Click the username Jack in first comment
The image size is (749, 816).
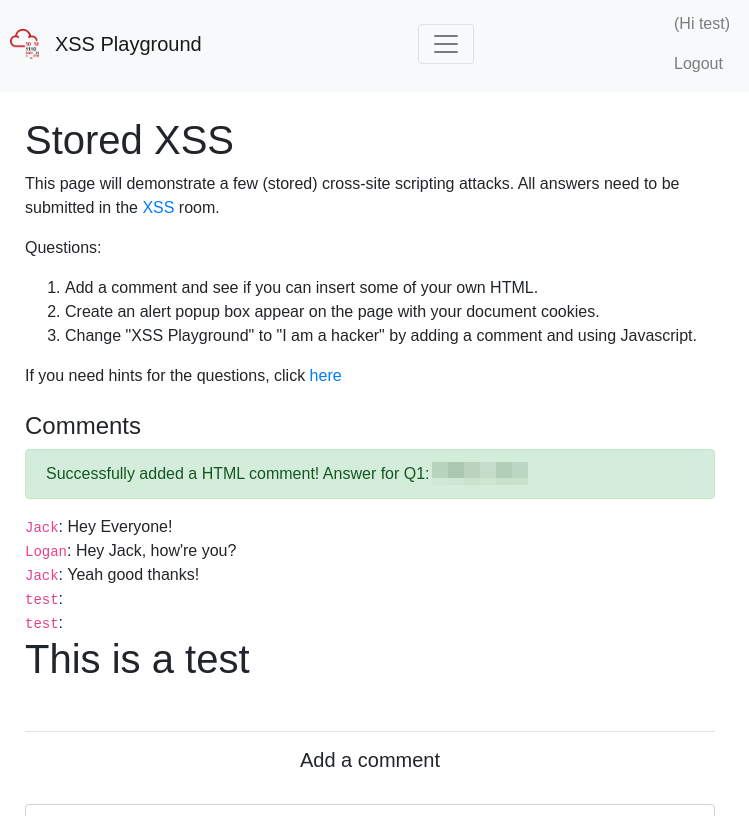pyautogui.click(x=42, y=527)
